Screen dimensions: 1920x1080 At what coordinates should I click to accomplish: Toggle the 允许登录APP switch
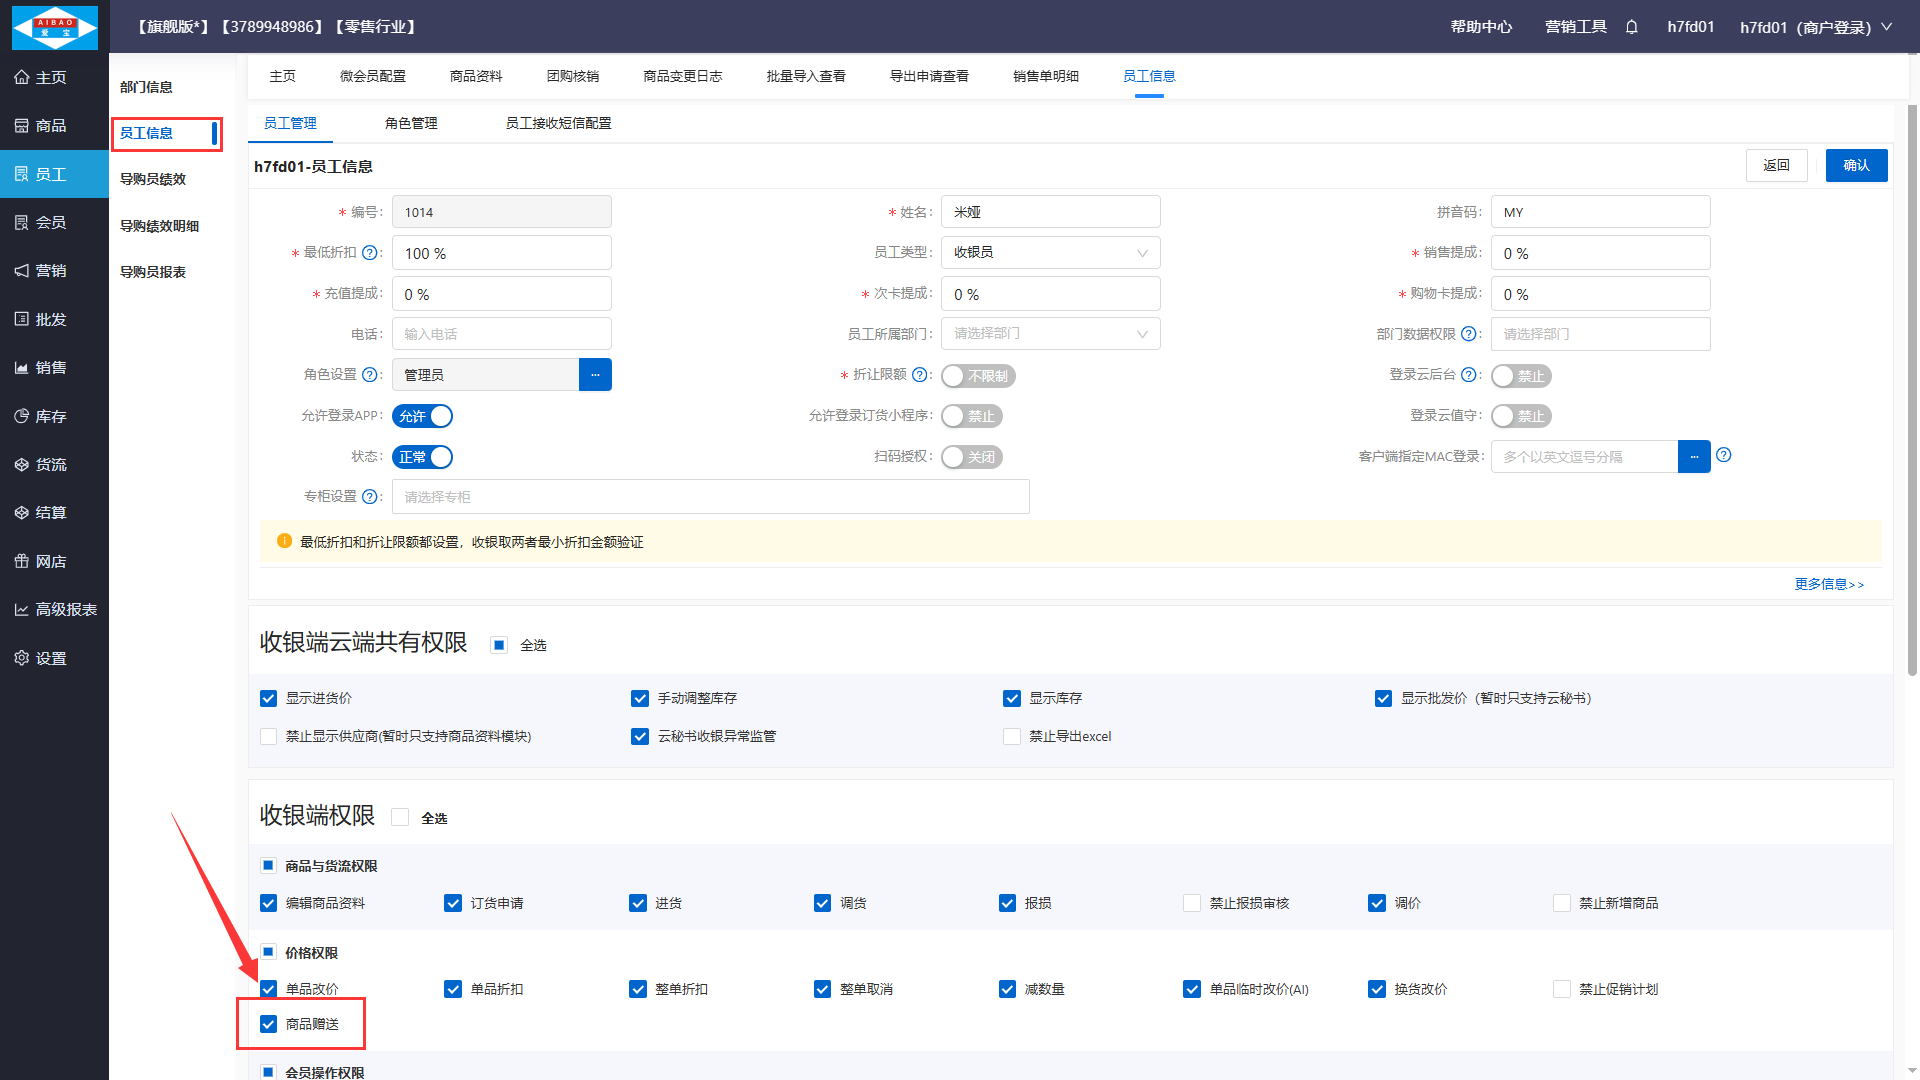(423, 416)
